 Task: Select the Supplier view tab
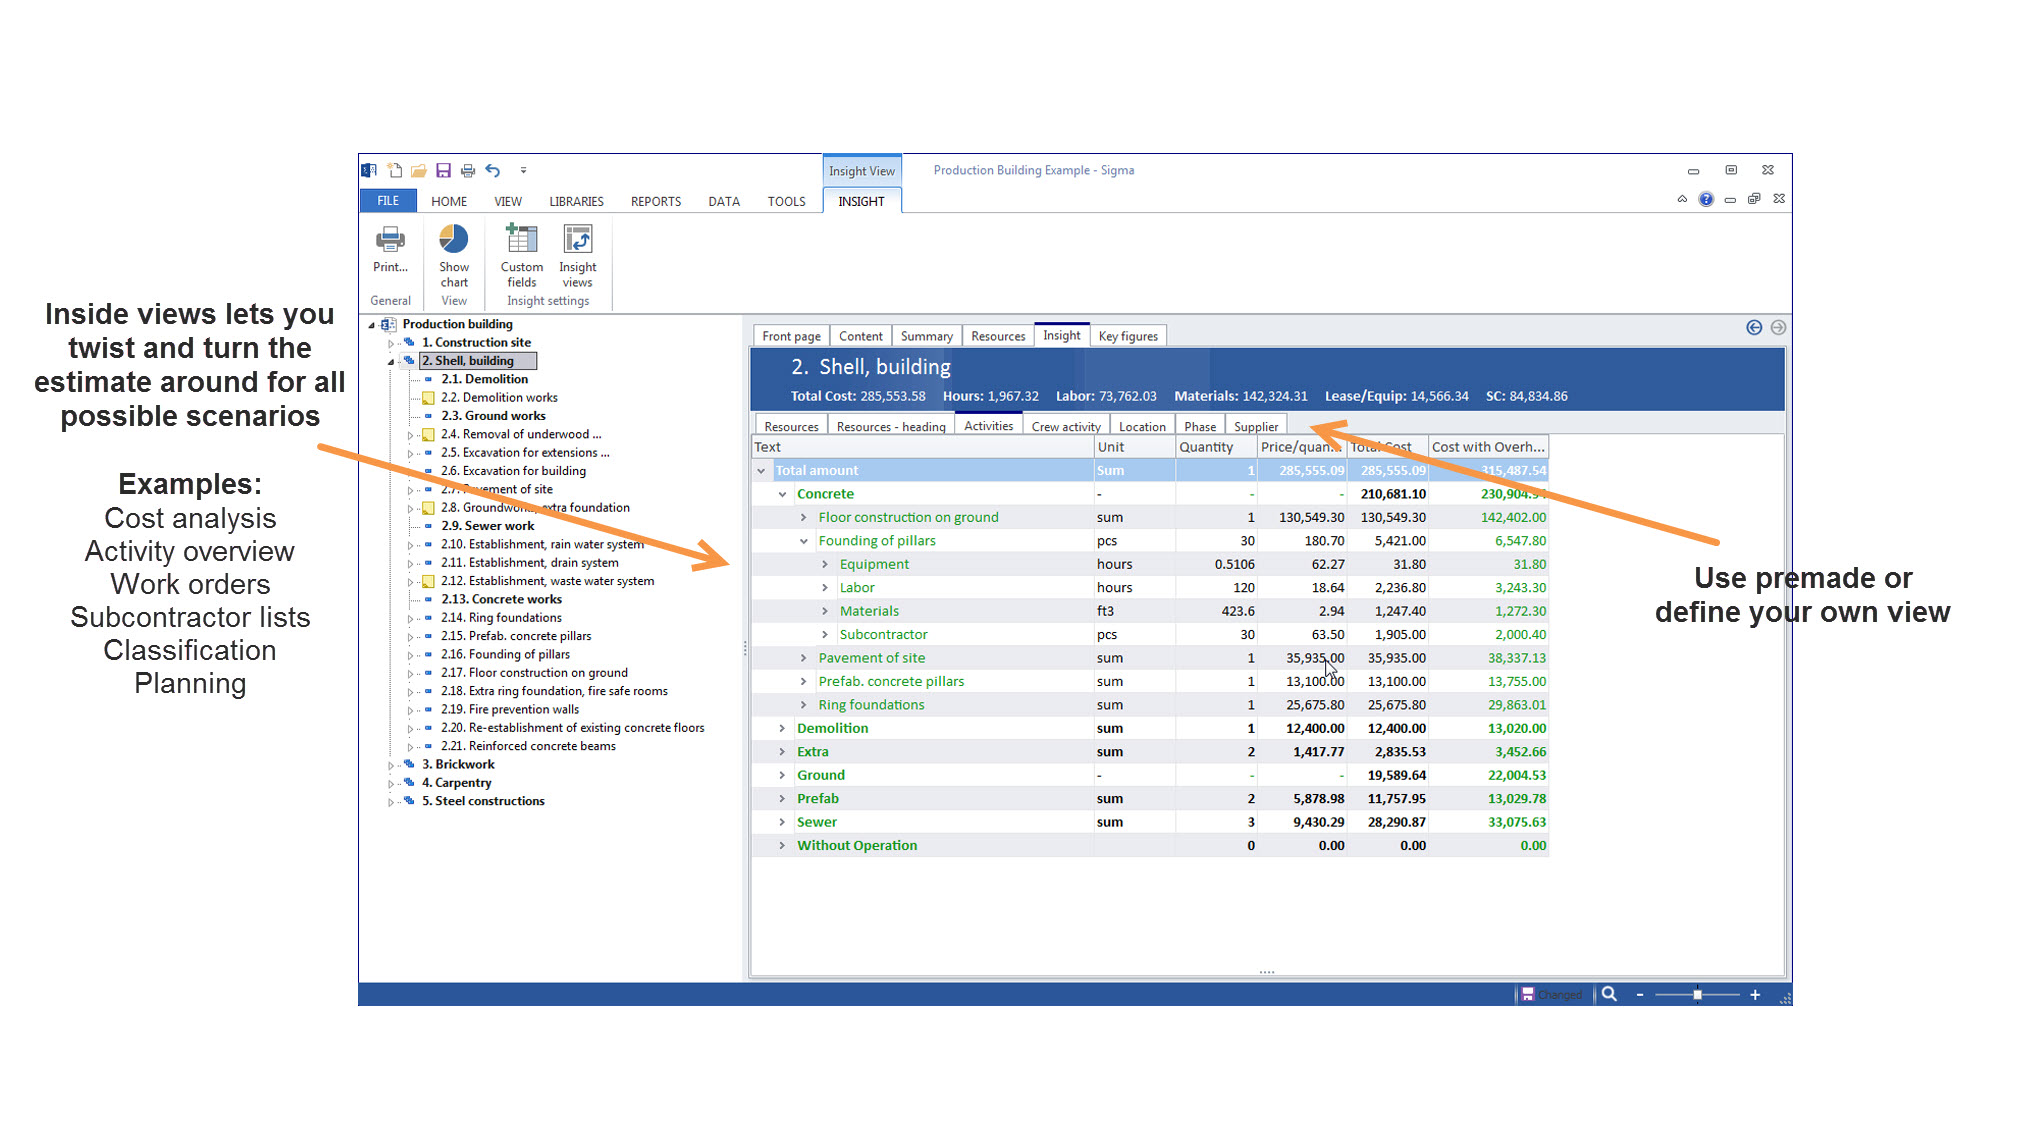point(1255,426)
